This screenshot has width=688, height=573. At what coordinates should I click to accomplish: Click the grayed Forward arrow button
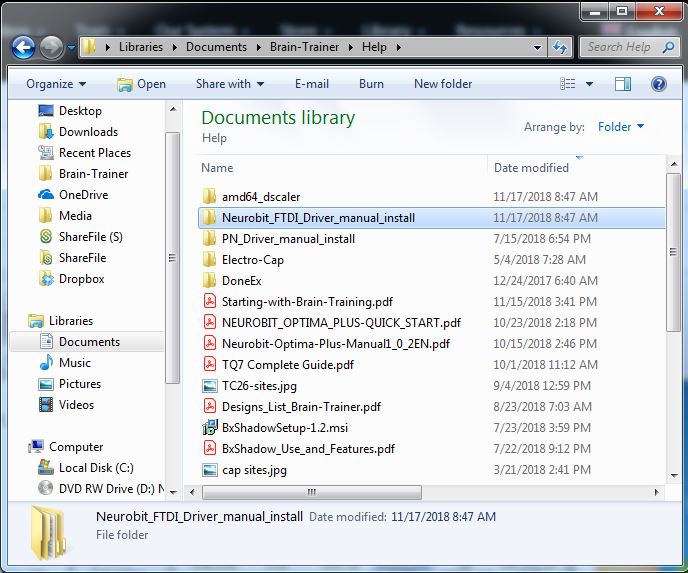pyautogui.click(x=51, y=47)
